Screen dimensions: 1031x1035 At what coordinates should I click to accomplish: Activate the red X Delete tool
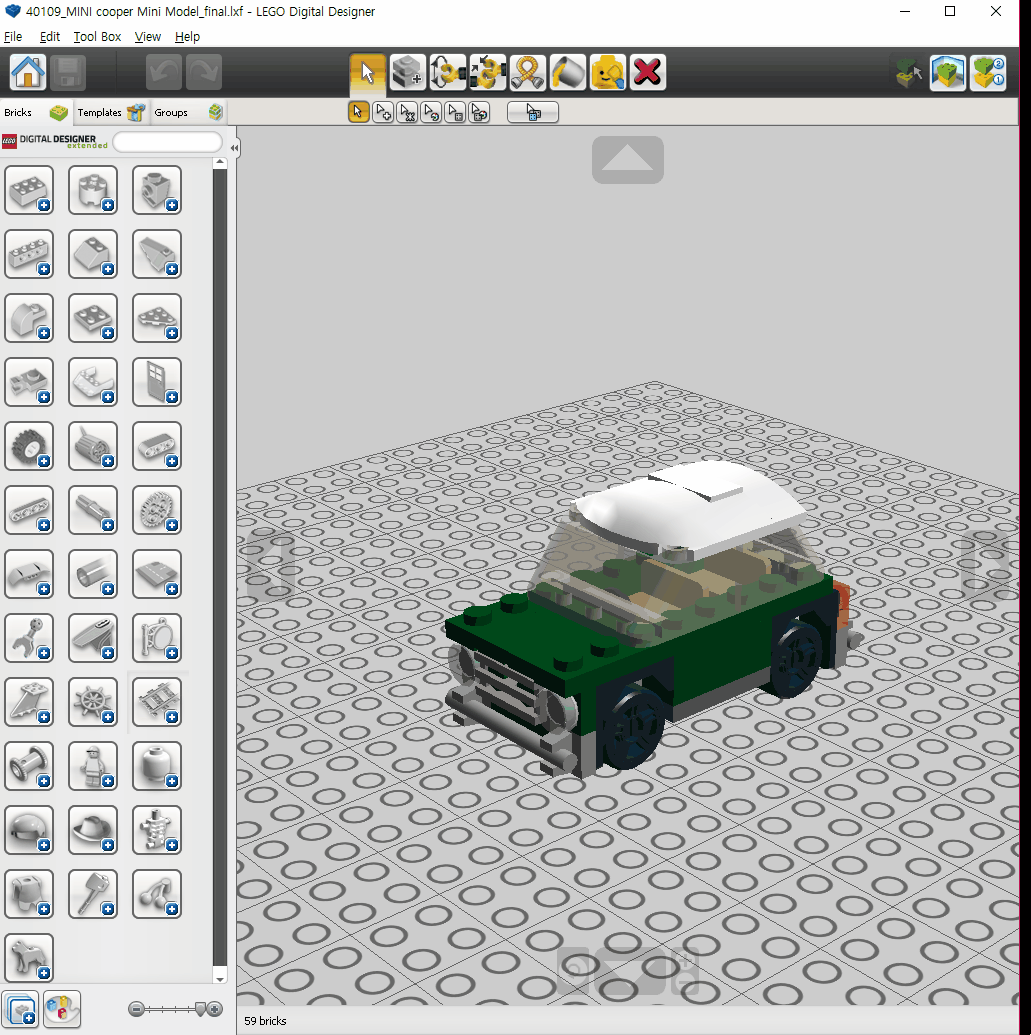pyautogui.click(x=648, y=73)
